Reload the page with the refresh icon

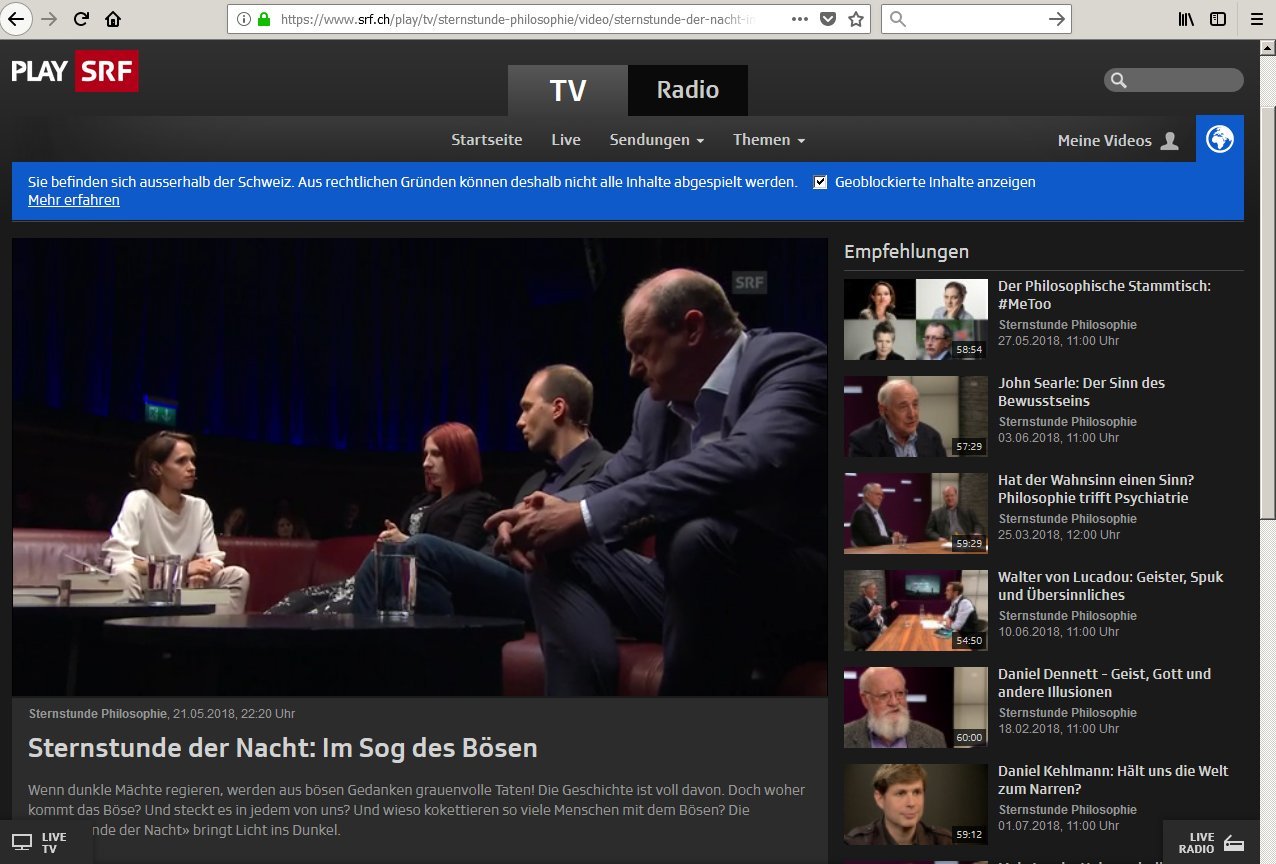pos(81,19)
